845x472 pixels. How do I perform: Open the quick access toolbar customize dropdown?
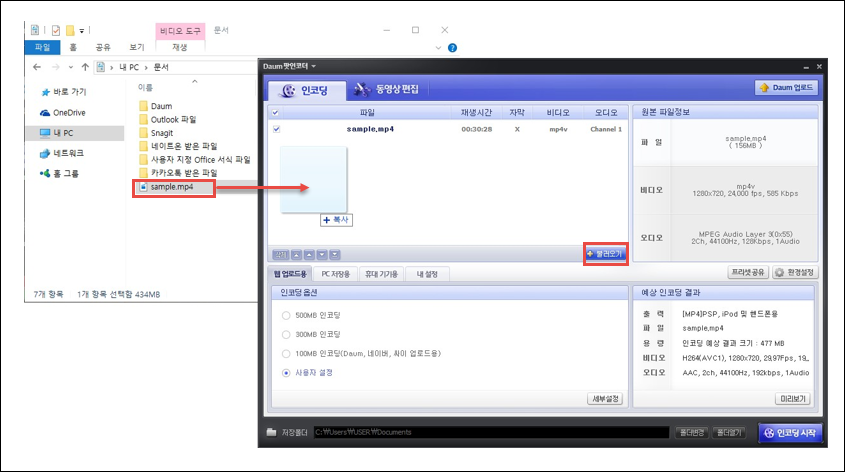pyautogui.click(x=82, y=31)
